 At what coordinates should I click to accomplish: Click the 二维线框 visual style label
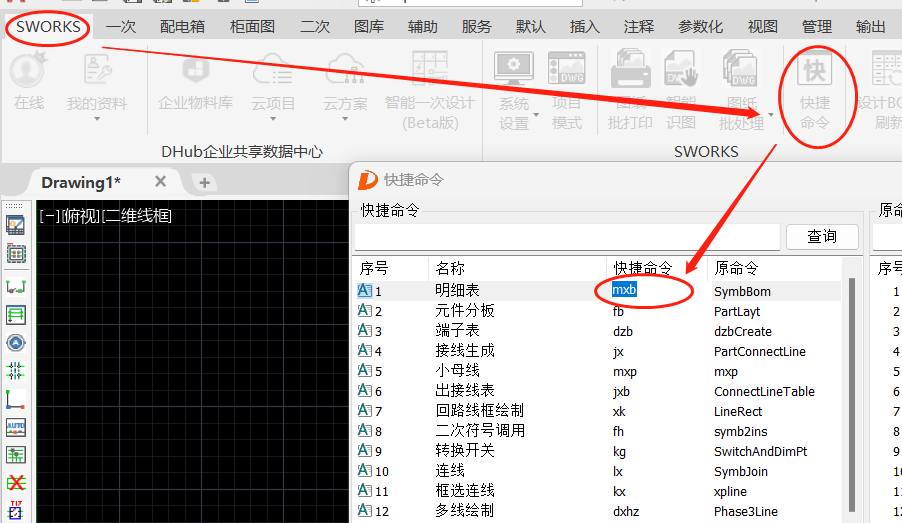(x=137, y=216)
